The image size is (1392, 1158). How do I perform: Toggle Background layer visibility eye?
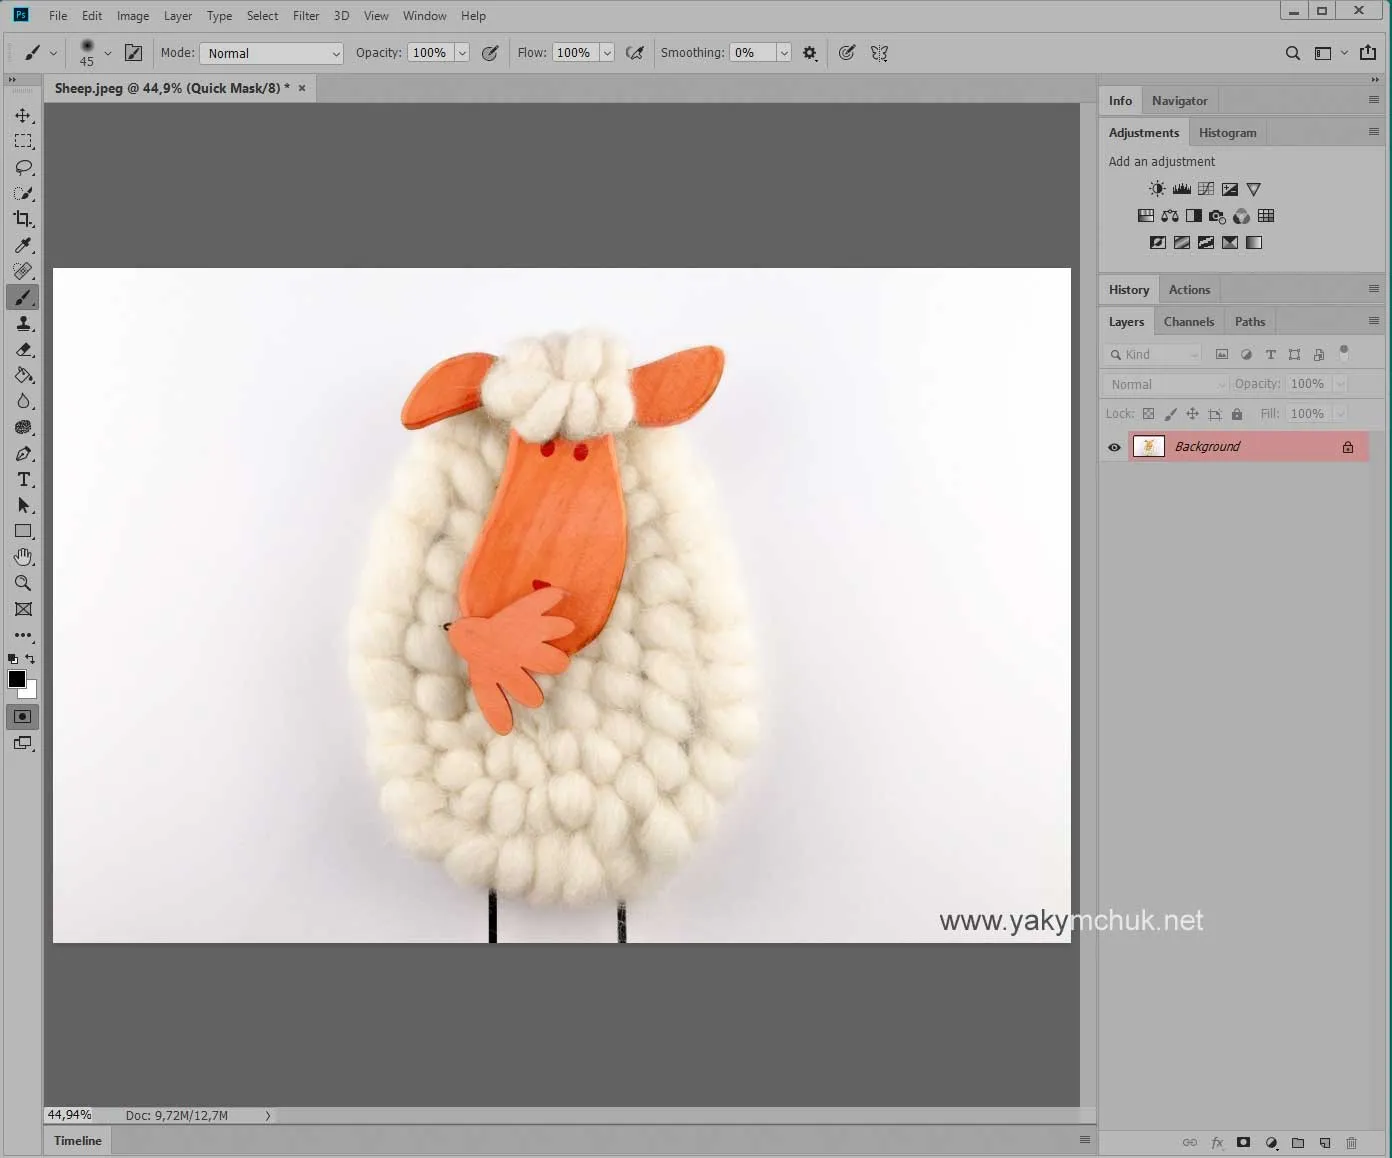(1114, 447)
